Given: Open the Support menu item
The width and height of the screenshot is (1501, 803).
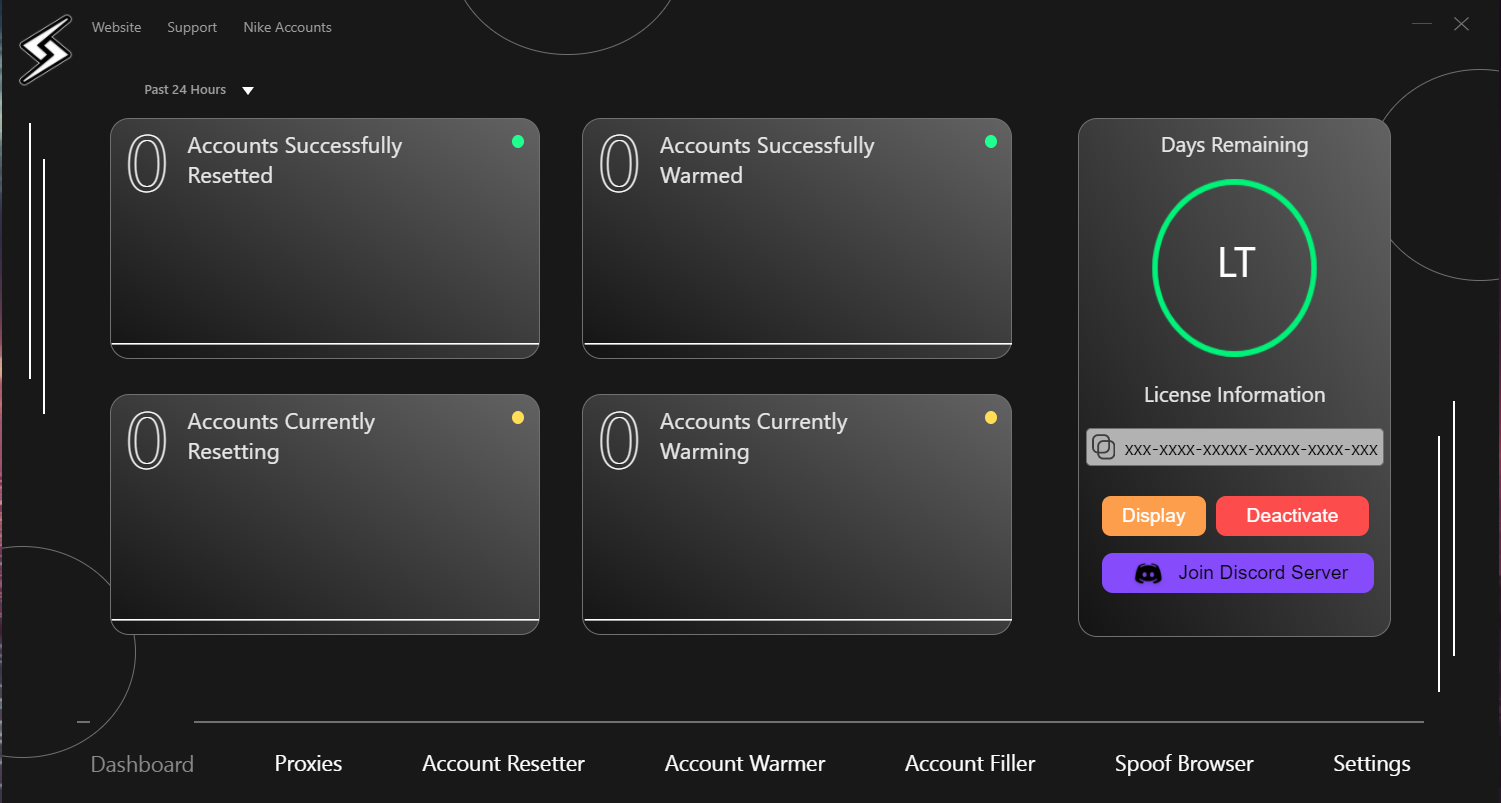Looking at the screenshot, I should point(192,27).
